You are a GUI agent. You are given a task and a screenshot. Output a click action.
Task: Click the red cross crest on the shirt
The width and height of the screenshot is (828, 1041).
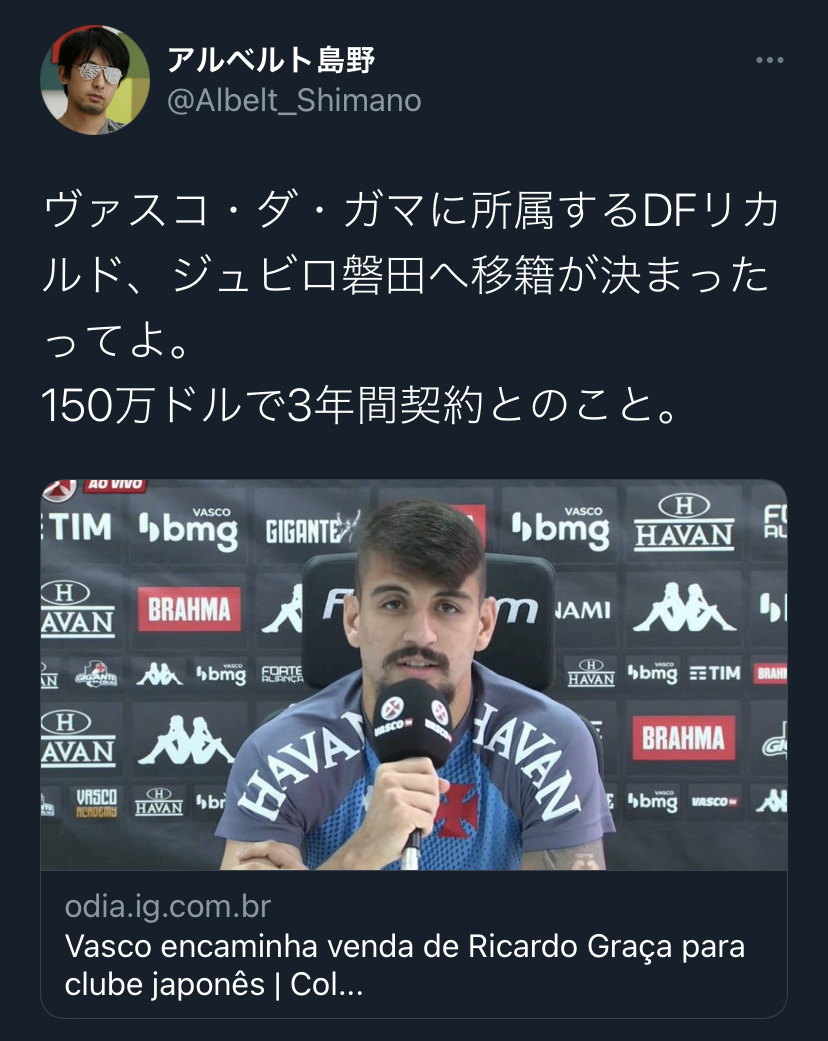pyautogui.click(x=456, y=809)
